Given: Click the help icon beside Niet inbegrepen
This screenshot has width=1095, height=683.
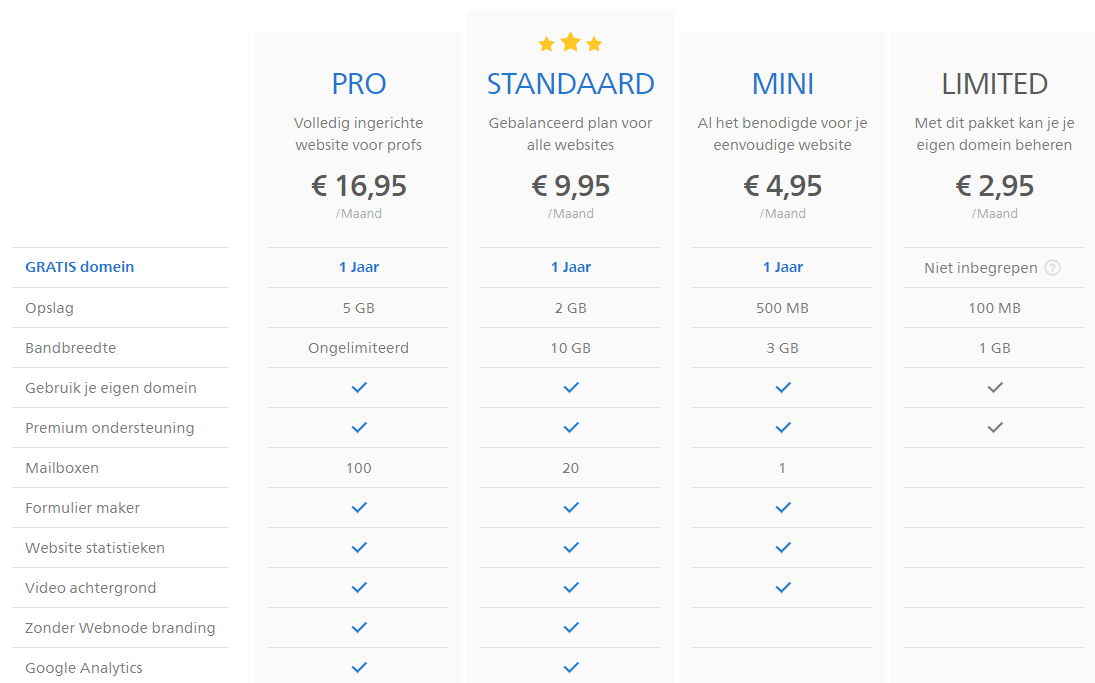Looking at the screenshot, I should [x=1052, y=267].
